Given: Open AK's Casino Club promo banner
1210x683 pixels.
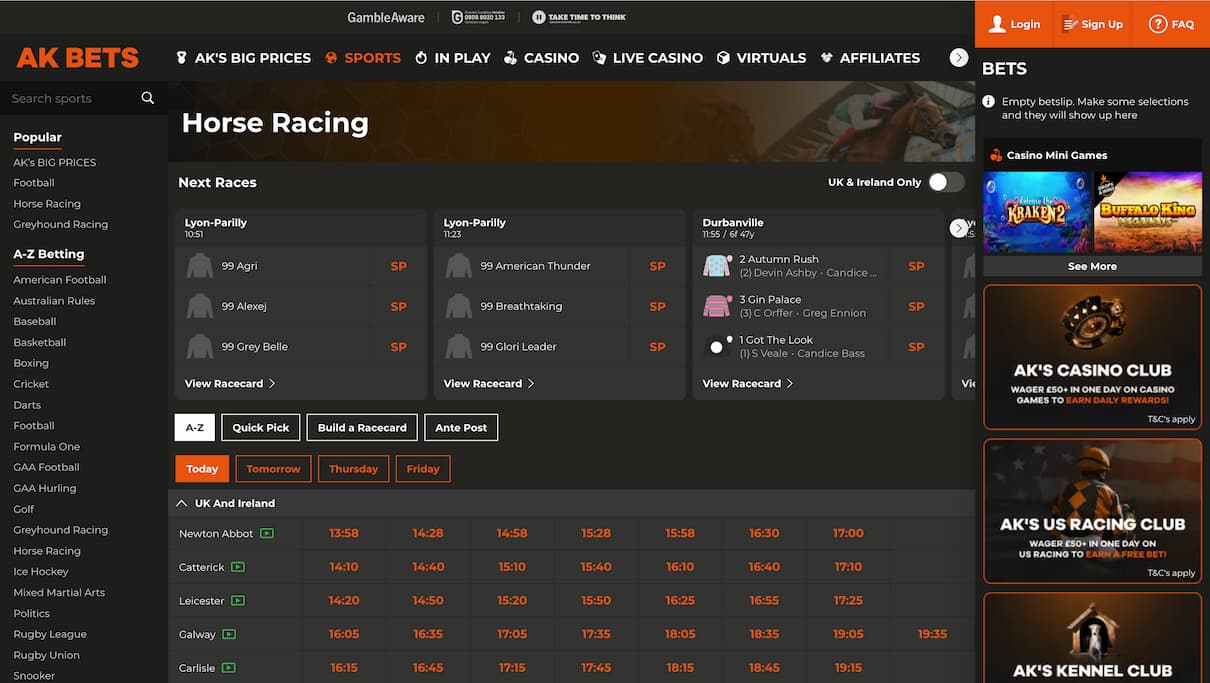Looking at the screenshot, I should (1092, 357).
